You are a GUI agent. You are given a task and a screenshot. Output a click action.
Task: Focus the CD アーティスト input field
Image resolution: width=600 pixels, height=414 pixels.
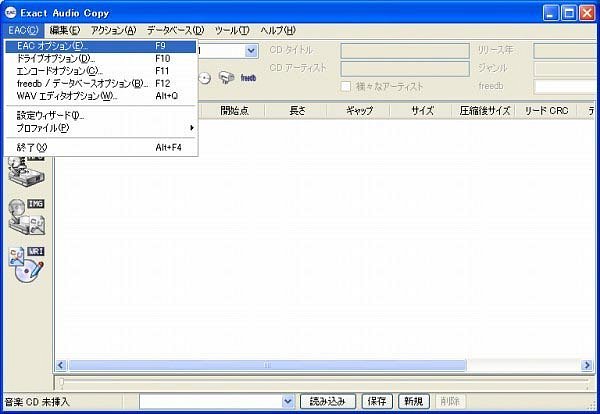(x=405, y=69)
